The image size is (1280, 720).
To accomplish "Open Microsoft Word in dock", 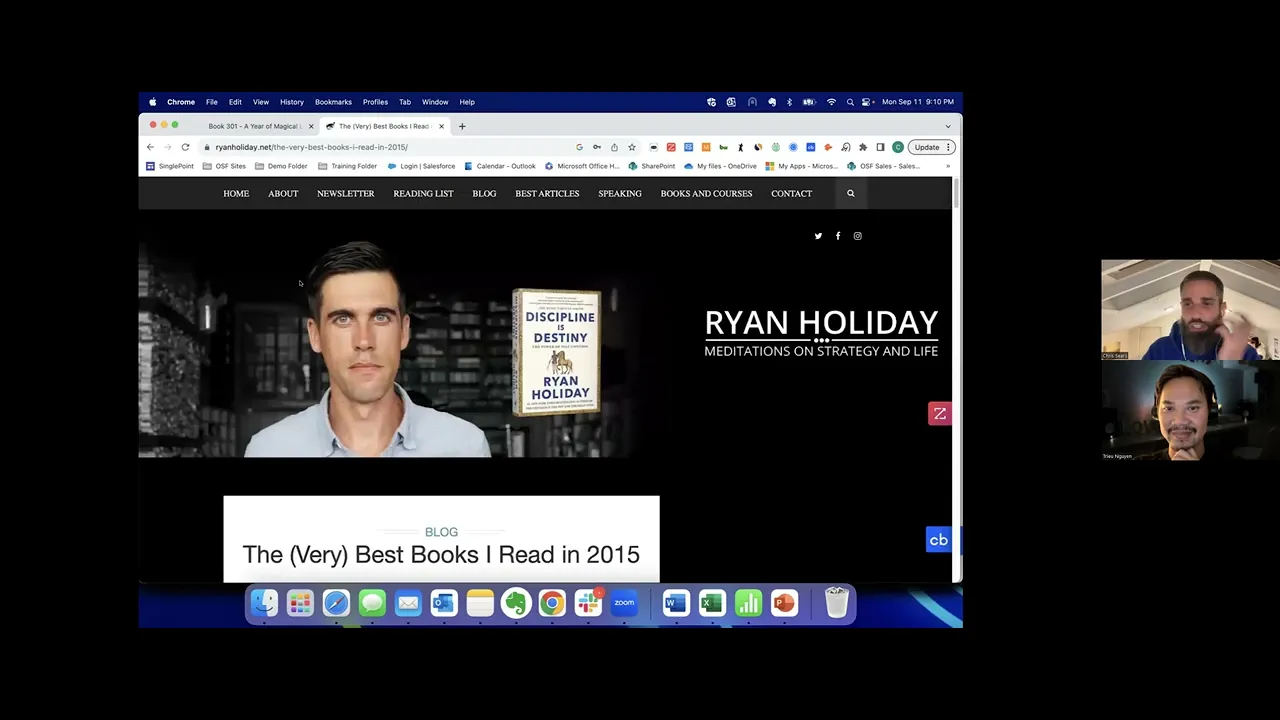I will pyautogui.click(x=676, y=603).
